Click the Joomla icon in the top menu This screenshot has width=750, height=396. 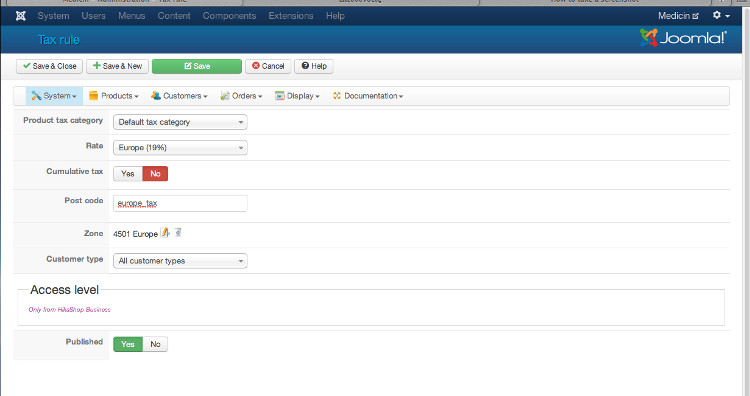[x=20, y=16]
